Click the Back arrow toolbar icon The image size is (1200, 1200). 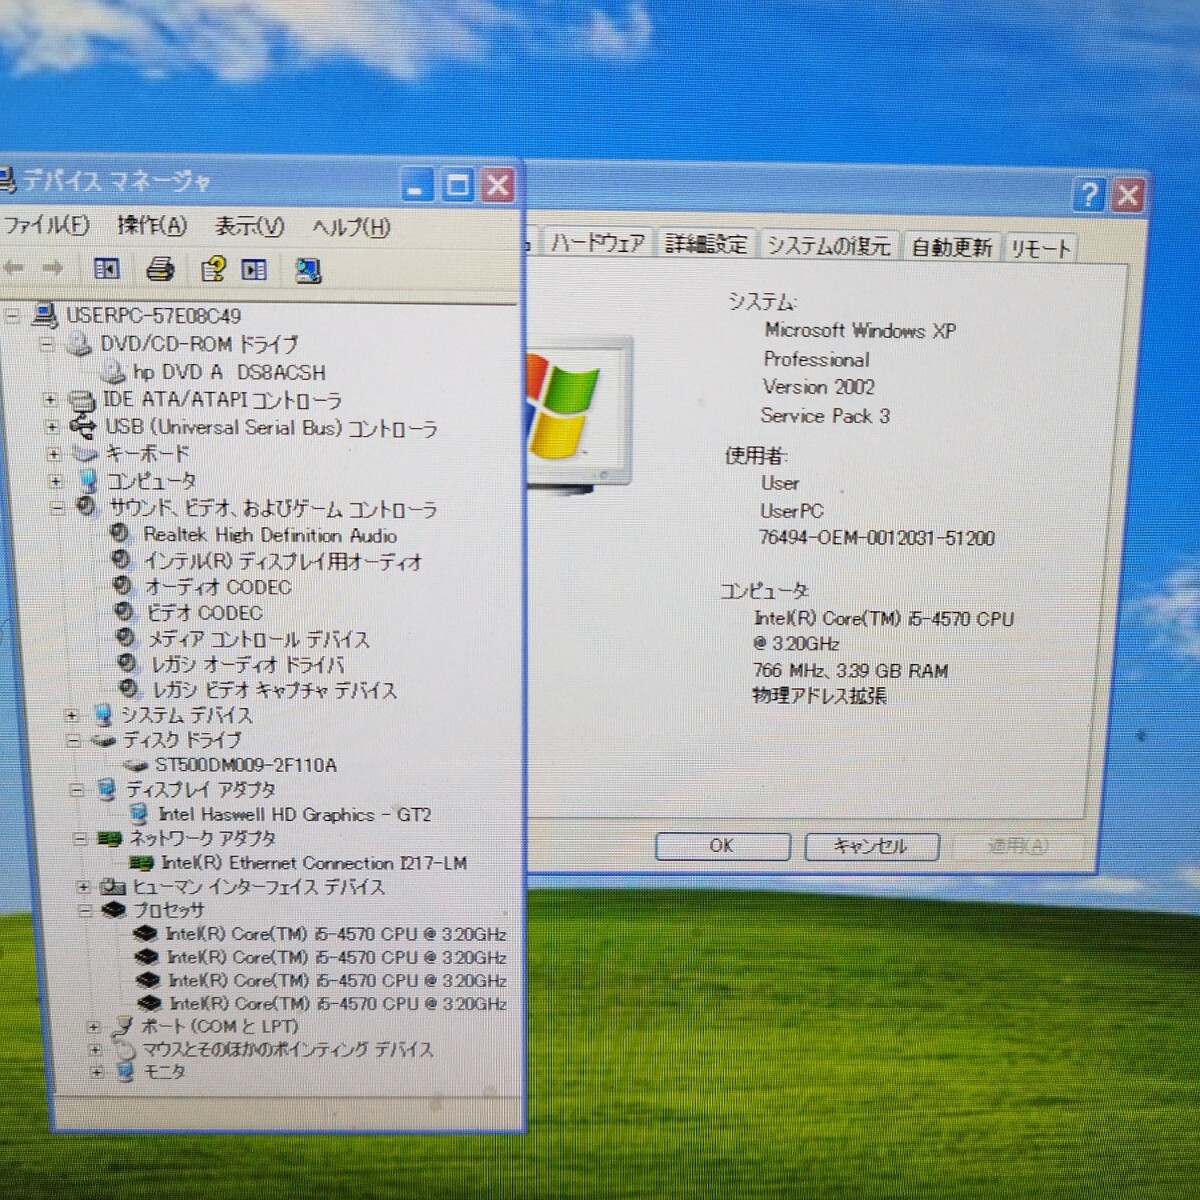(x=14, y=268)
